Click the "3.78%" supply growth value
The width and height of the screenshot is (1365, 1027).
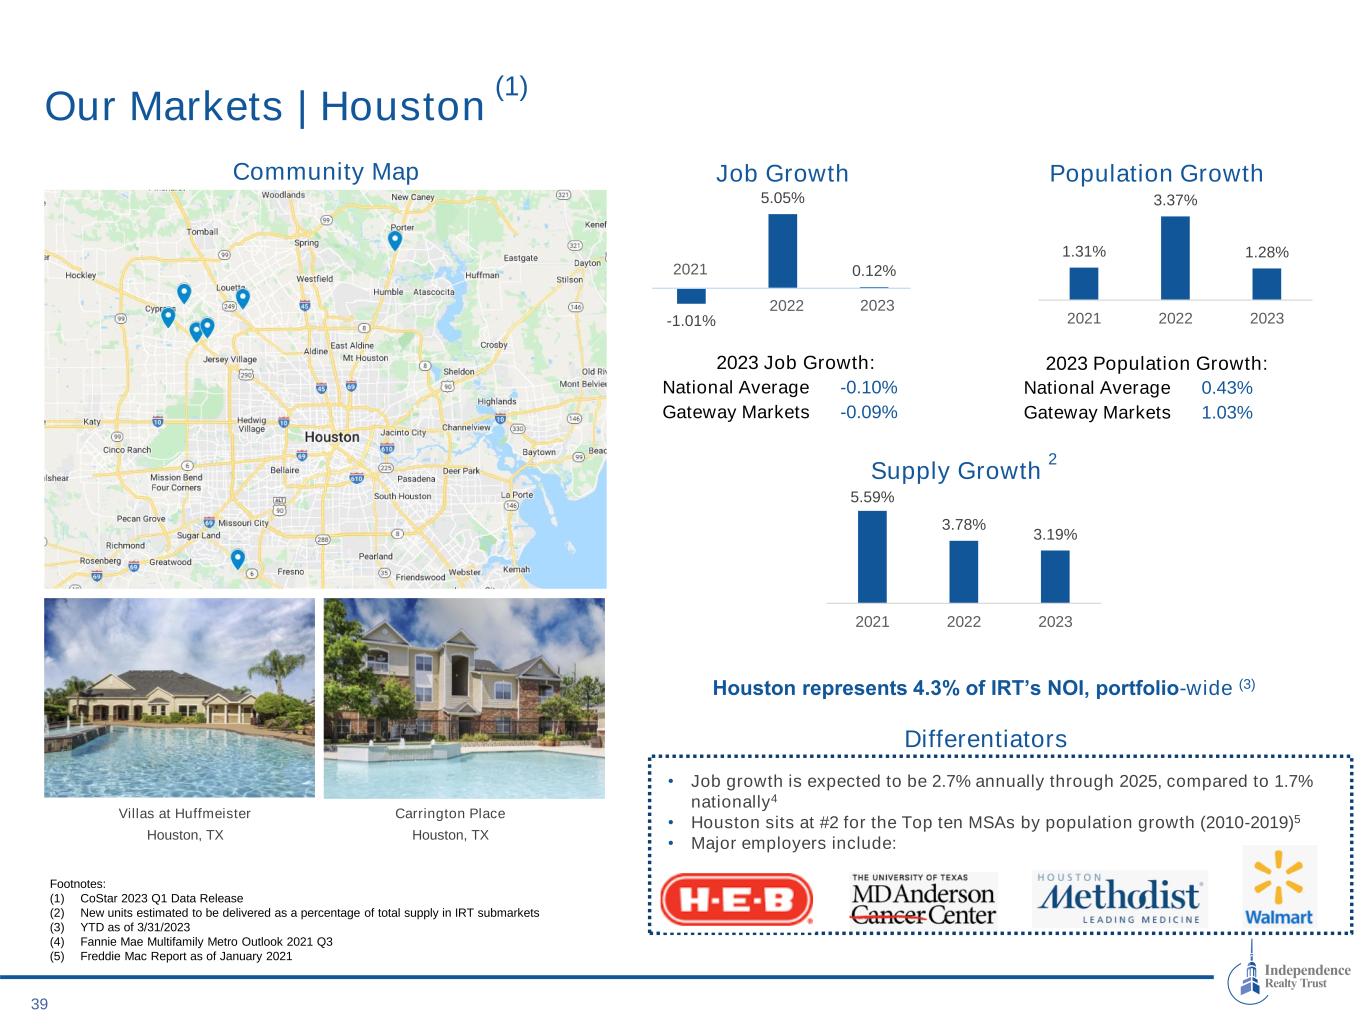pyautogui.click(x=964, y=525)
